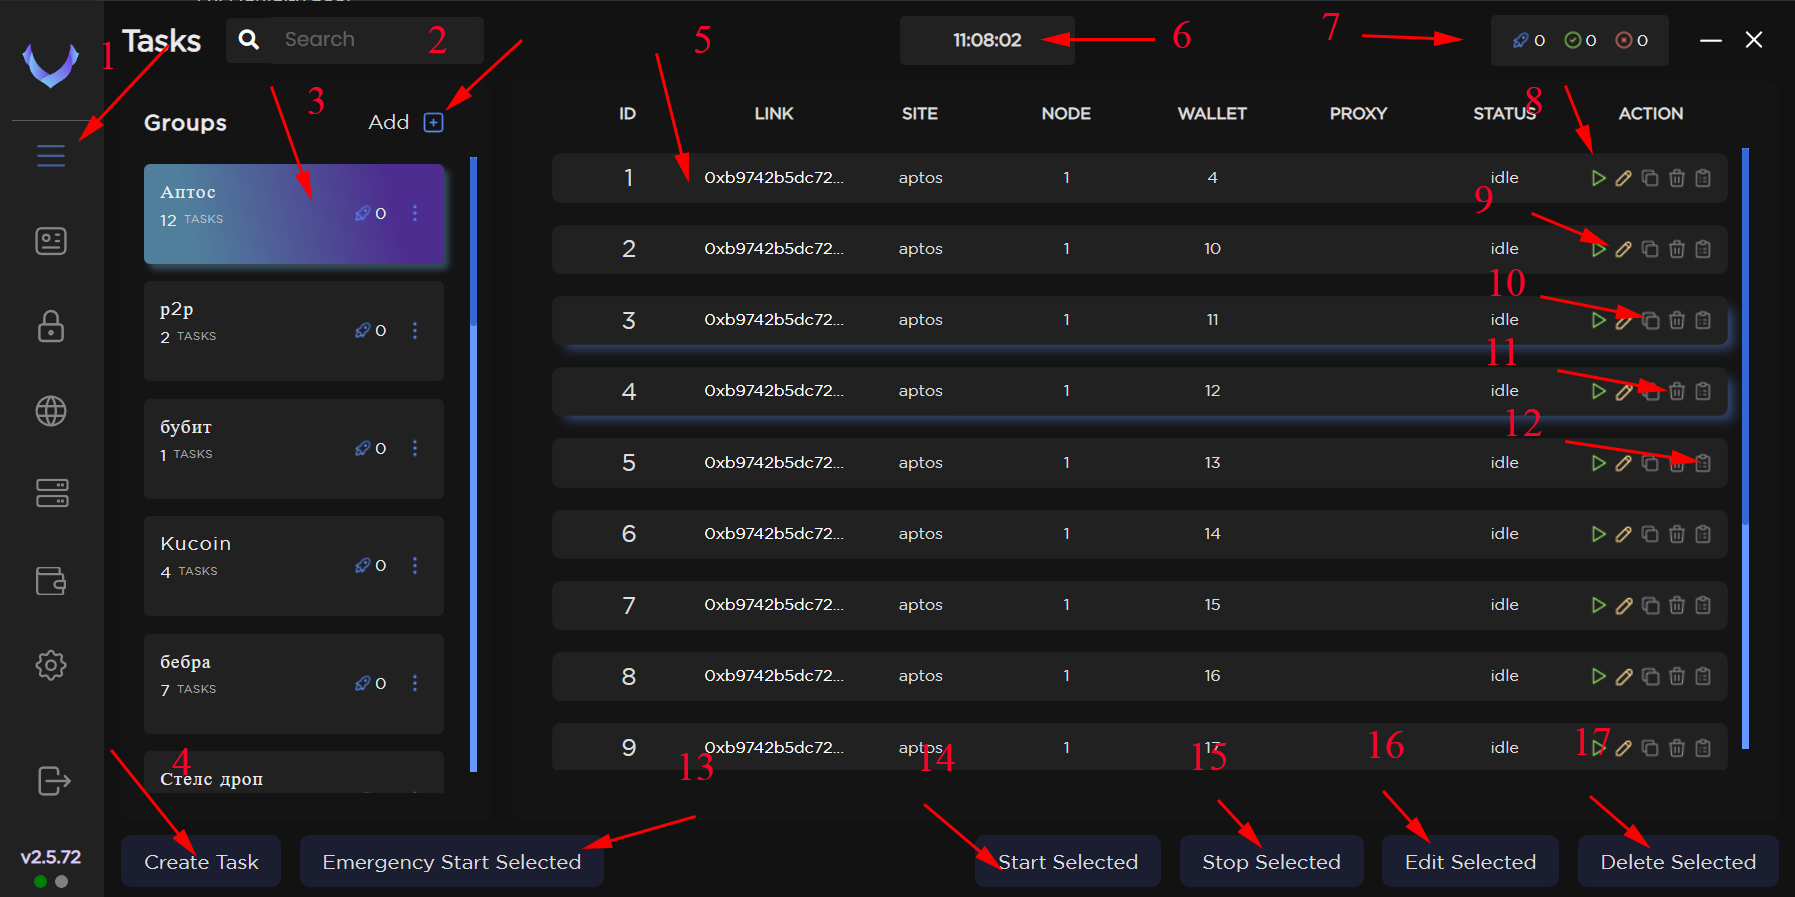The width and height of the screenshot is (1795, 897).
Task: Open the globe proxy icon in sidebar
Action: click(x=51, y=411)
